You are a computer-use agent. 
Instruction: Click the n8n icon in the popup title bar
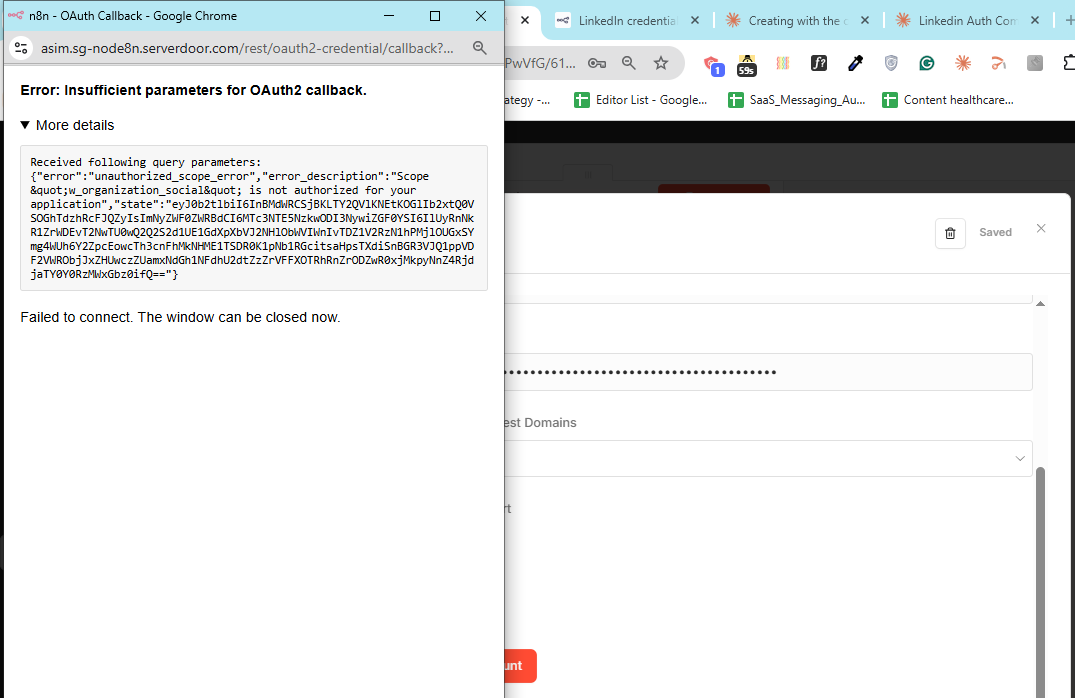tap(16, 15)
